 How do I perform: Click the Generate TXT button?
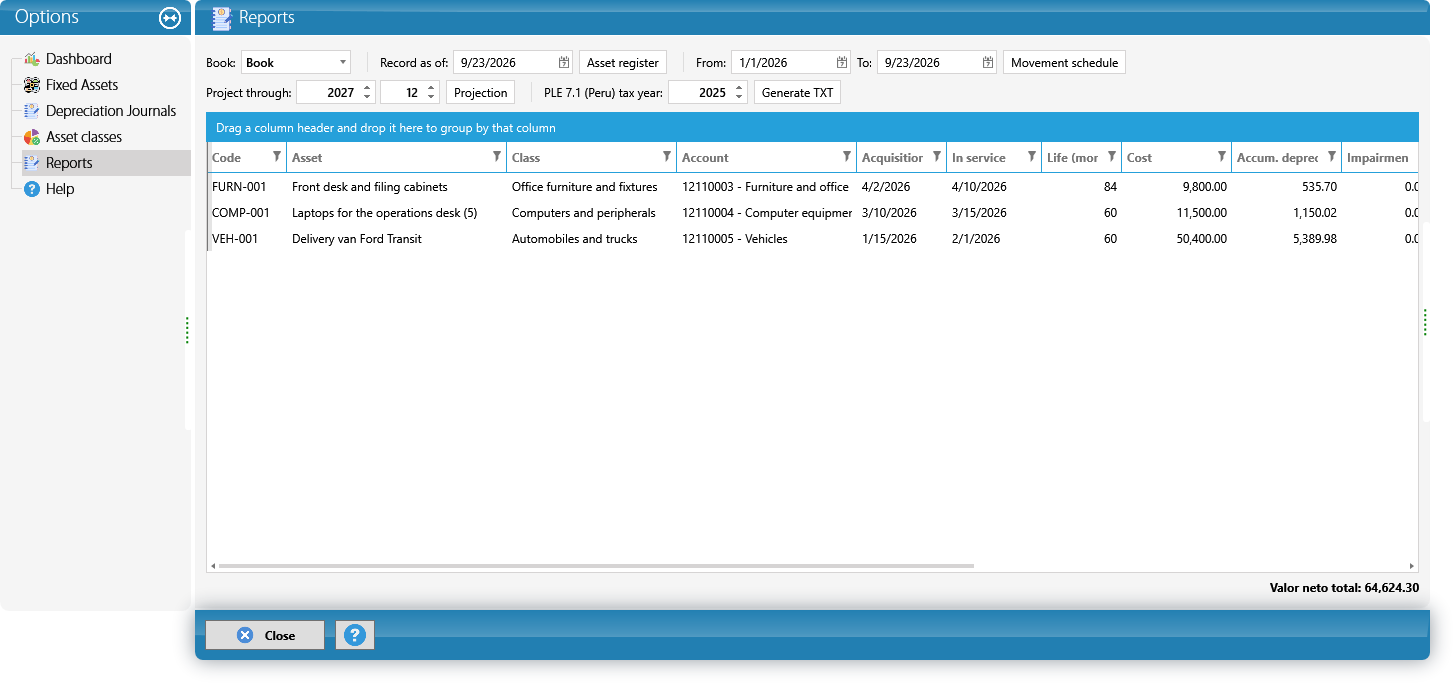797,92
